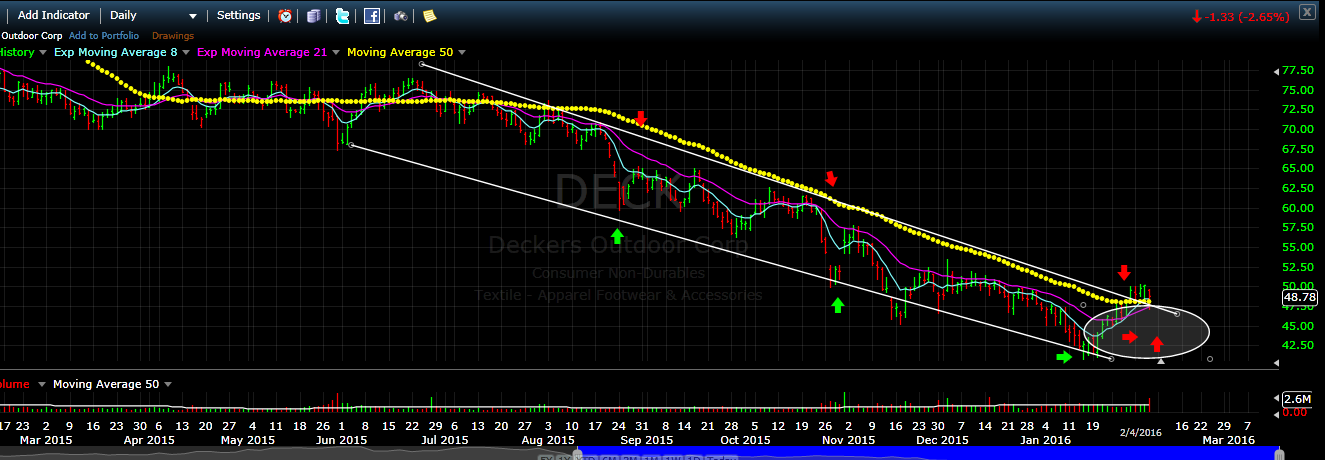The height and width of the screenshot is (460, 1325).
Task: Select the Exp Moving Average 21 label
Action: tap(263, 52)
